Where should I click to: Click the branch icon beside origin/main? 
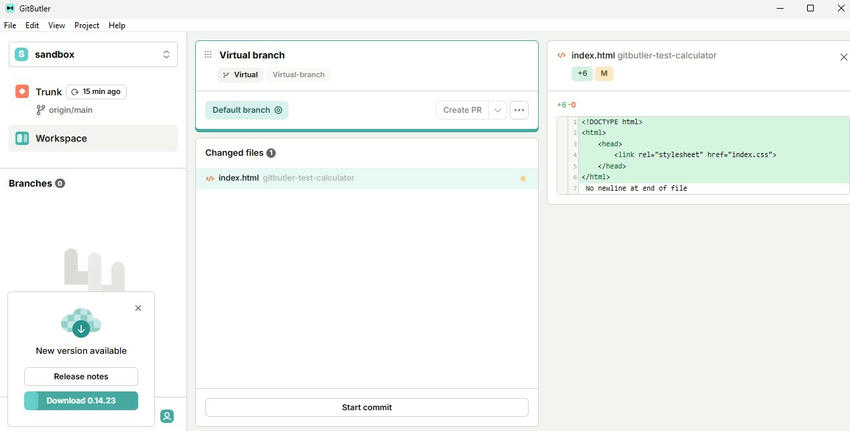[x=41, y=110]
